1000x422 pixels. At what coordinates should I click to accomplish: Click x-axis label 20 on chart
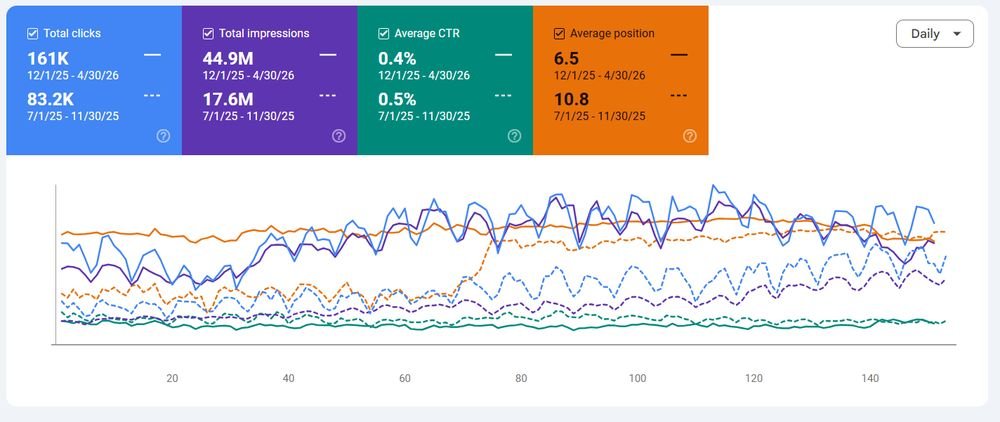172,379
